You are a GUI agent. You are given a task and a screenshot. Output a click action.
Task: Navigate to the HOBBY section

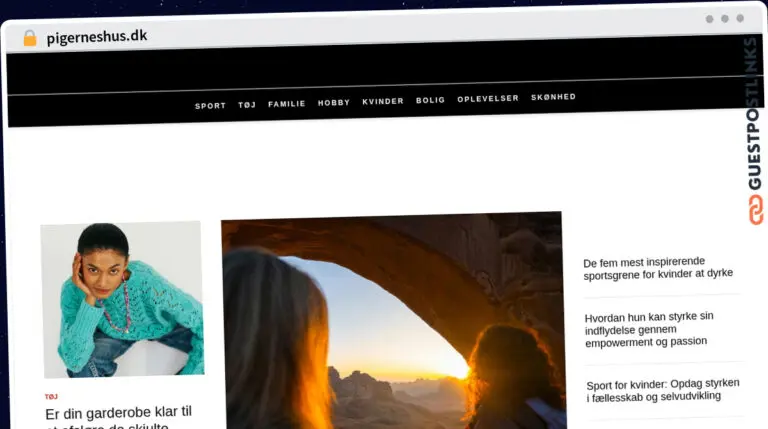pos(334,102)
